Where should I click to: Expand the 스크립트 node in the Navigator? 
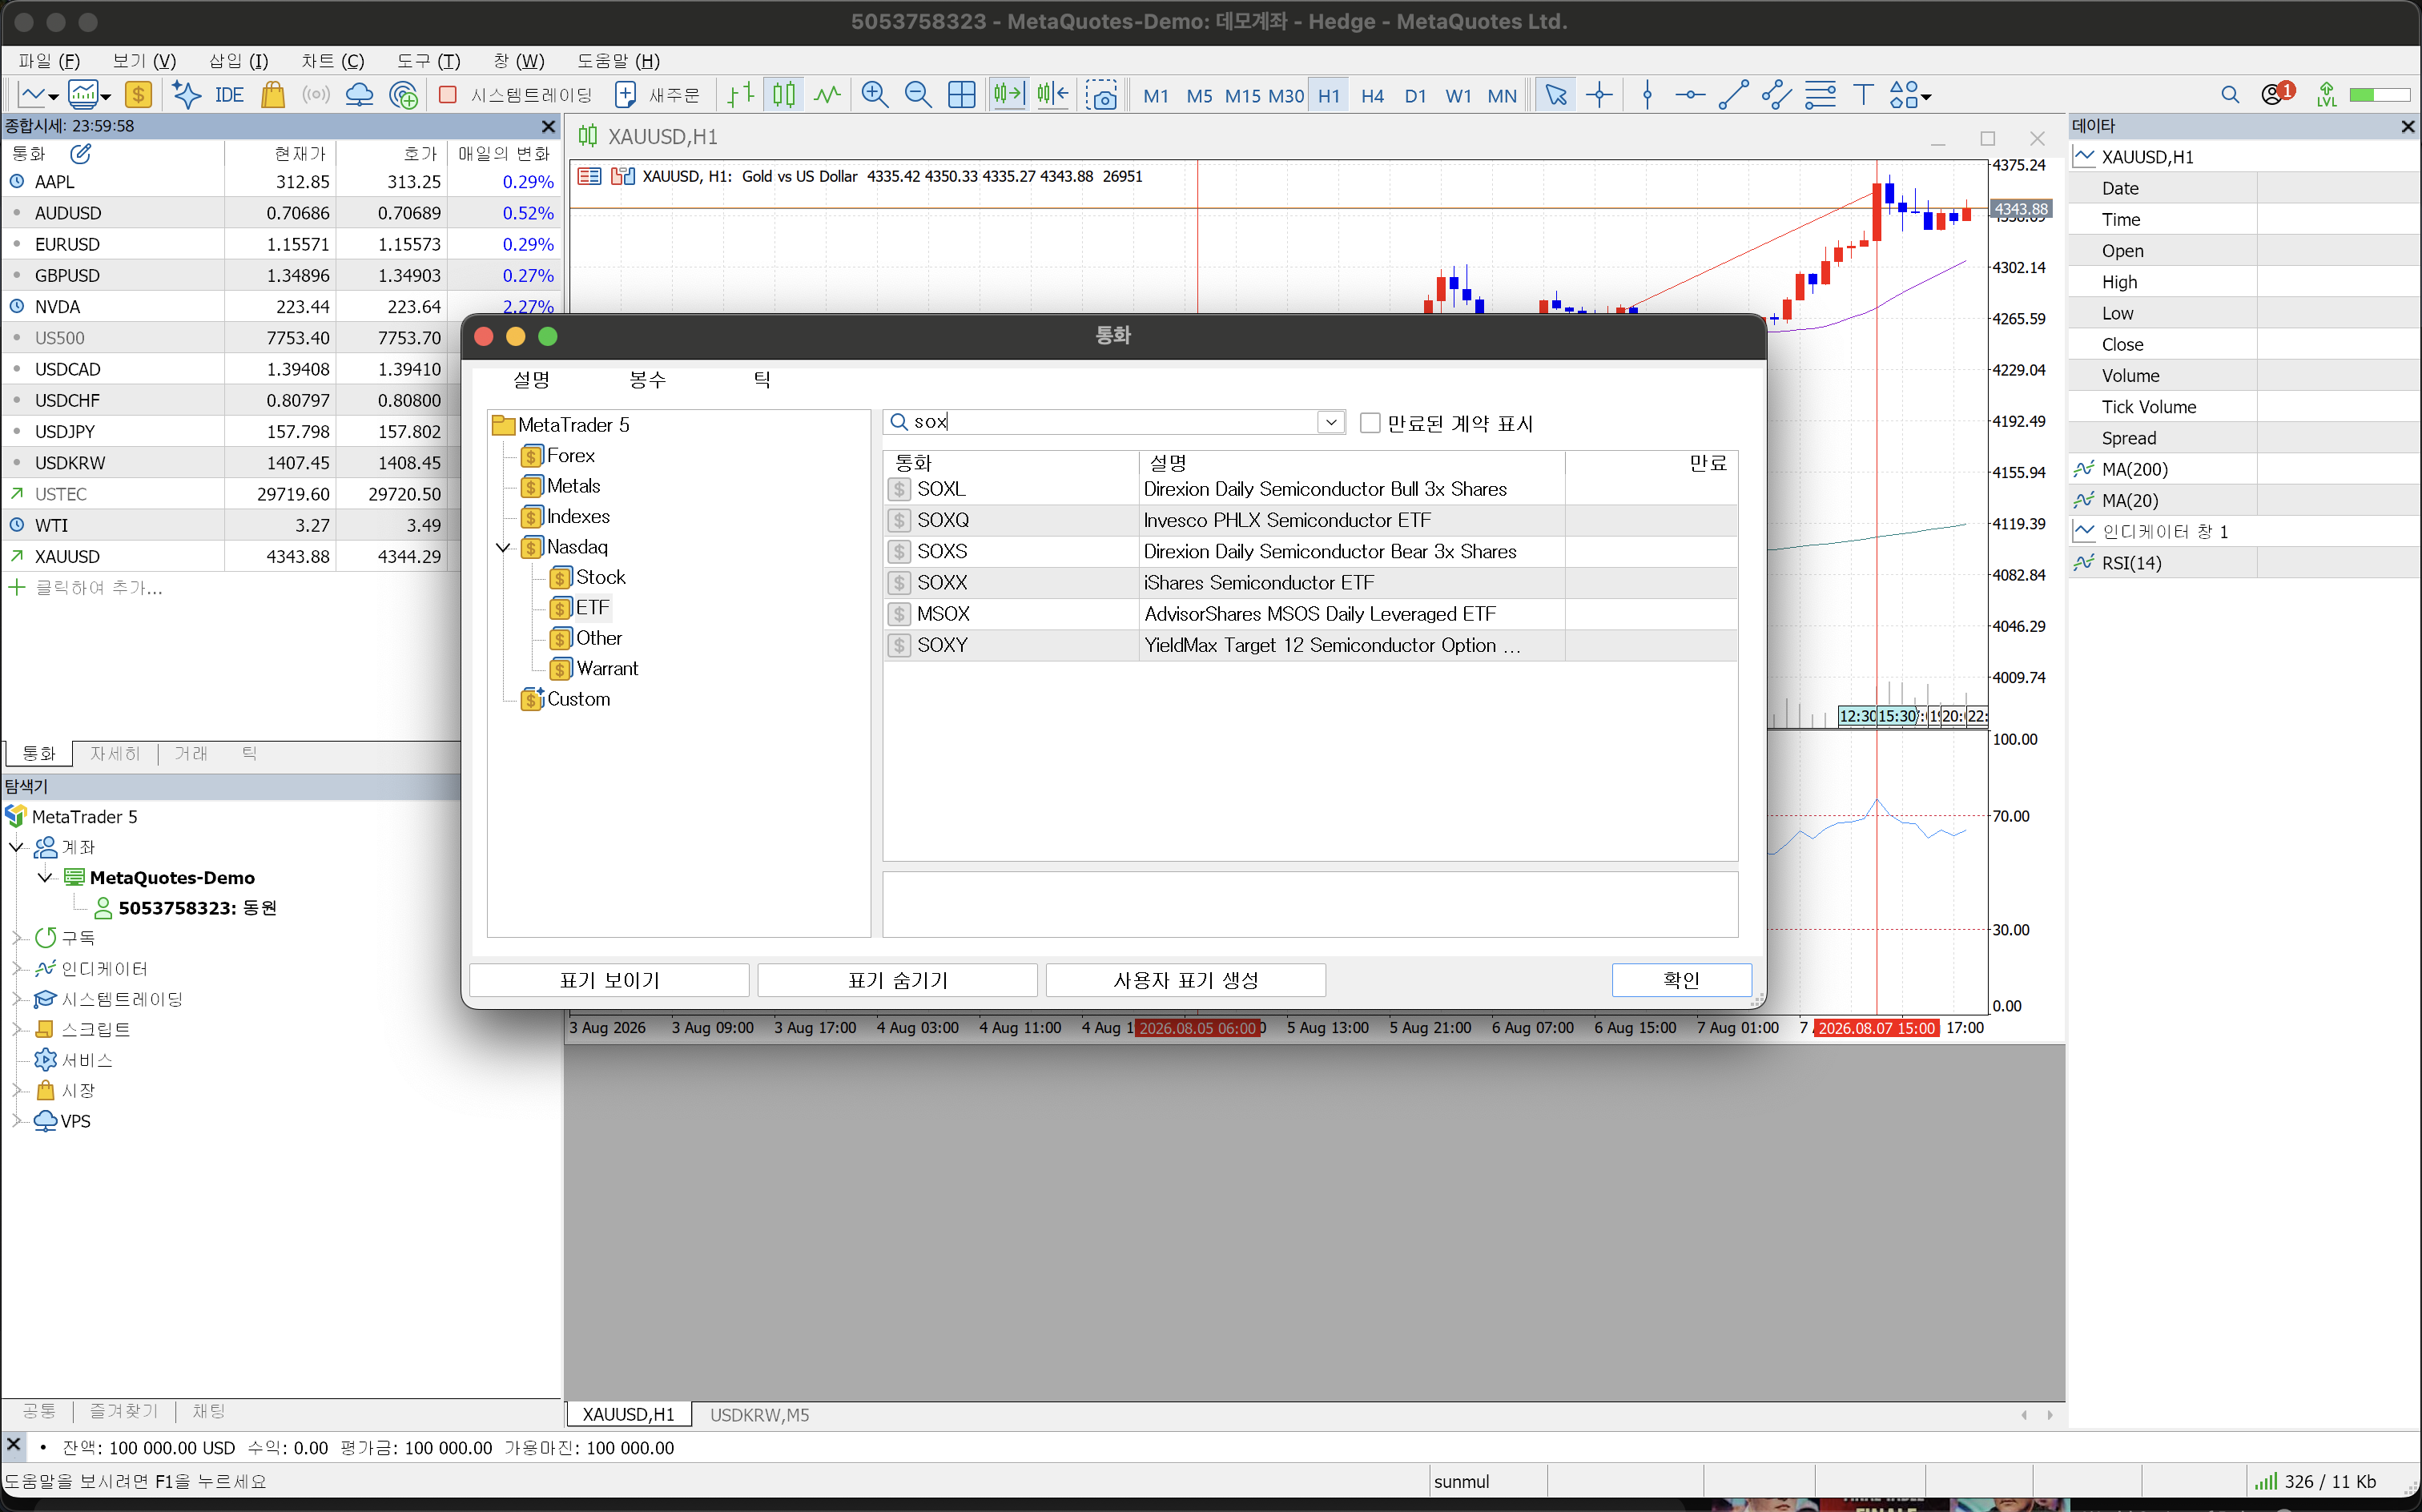click(16, 1029)
